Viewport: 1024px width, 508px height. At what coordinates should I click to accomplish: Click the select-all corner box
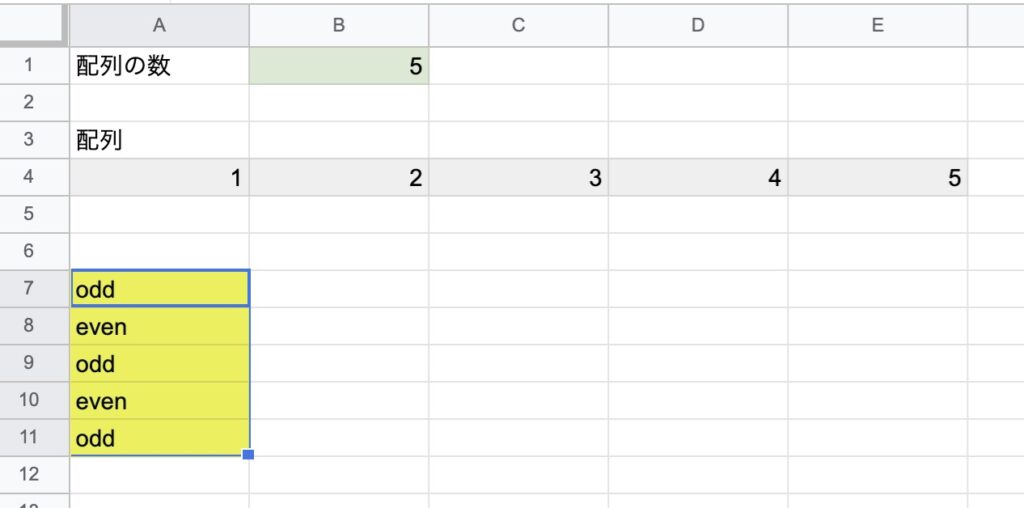point(34,25)
